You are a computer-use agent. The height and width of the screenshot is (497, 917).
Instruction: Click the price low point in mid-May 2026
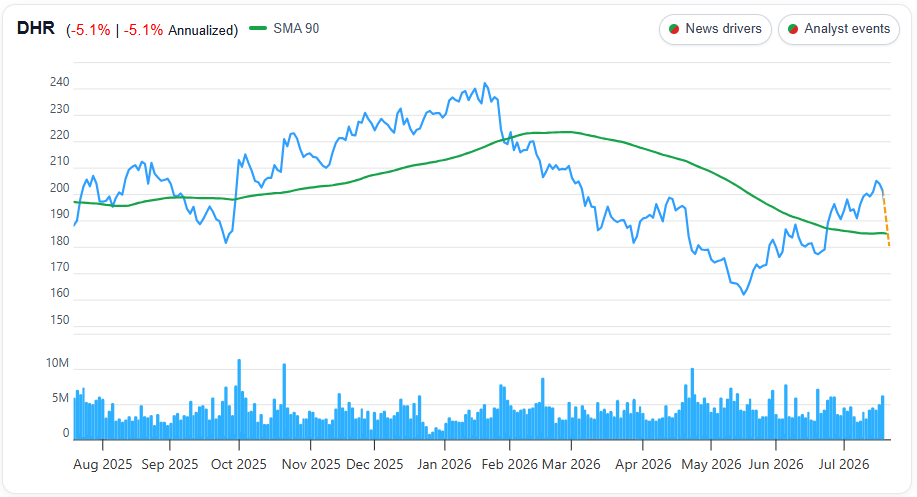pyautogui.click(x=744, y=294)
